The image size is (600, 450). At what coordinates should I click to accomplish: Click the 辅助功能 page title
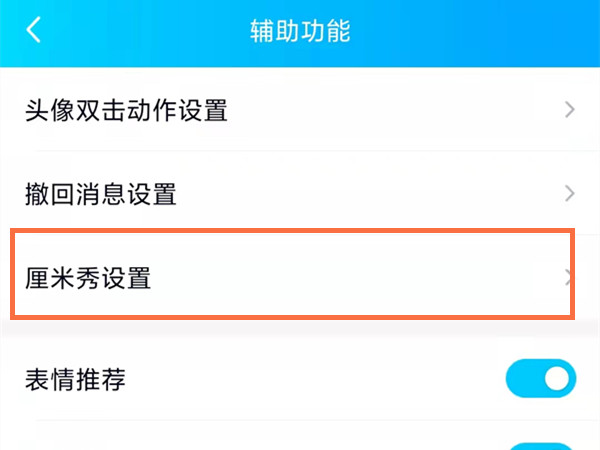click(x=300, y=30)
